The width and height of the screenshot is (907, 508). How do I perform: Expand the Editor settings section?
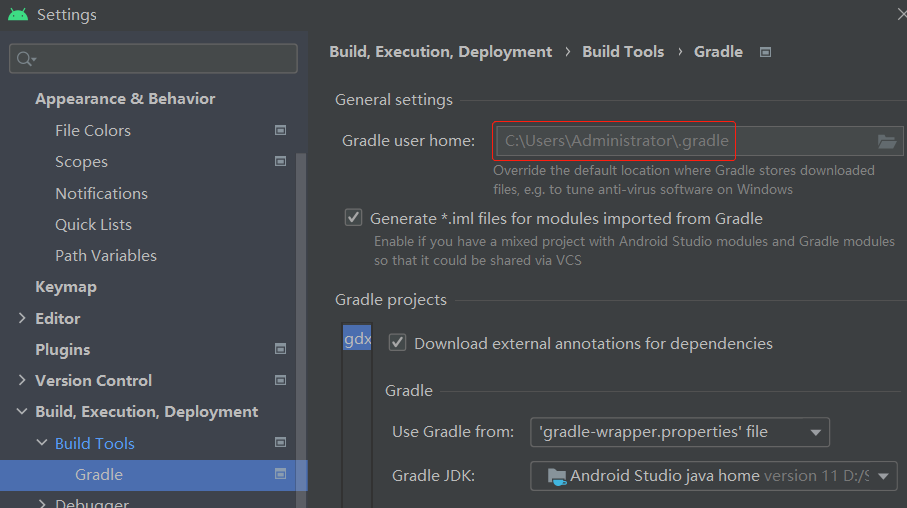coord(22,318)
